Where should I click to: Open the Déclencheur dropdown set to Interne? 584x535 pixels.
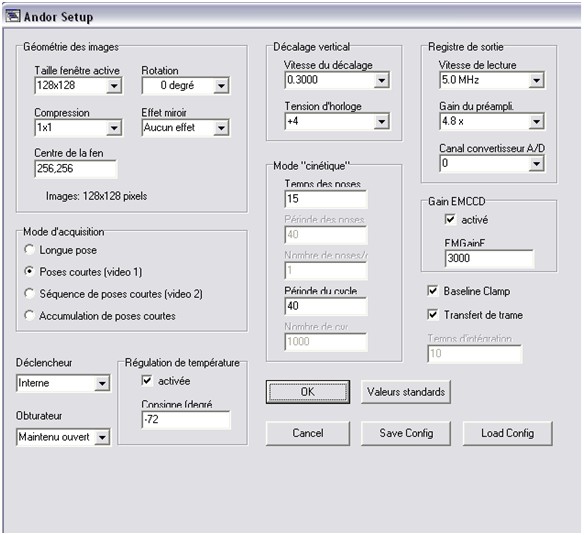pyautogui.click(x=63, y=383)
